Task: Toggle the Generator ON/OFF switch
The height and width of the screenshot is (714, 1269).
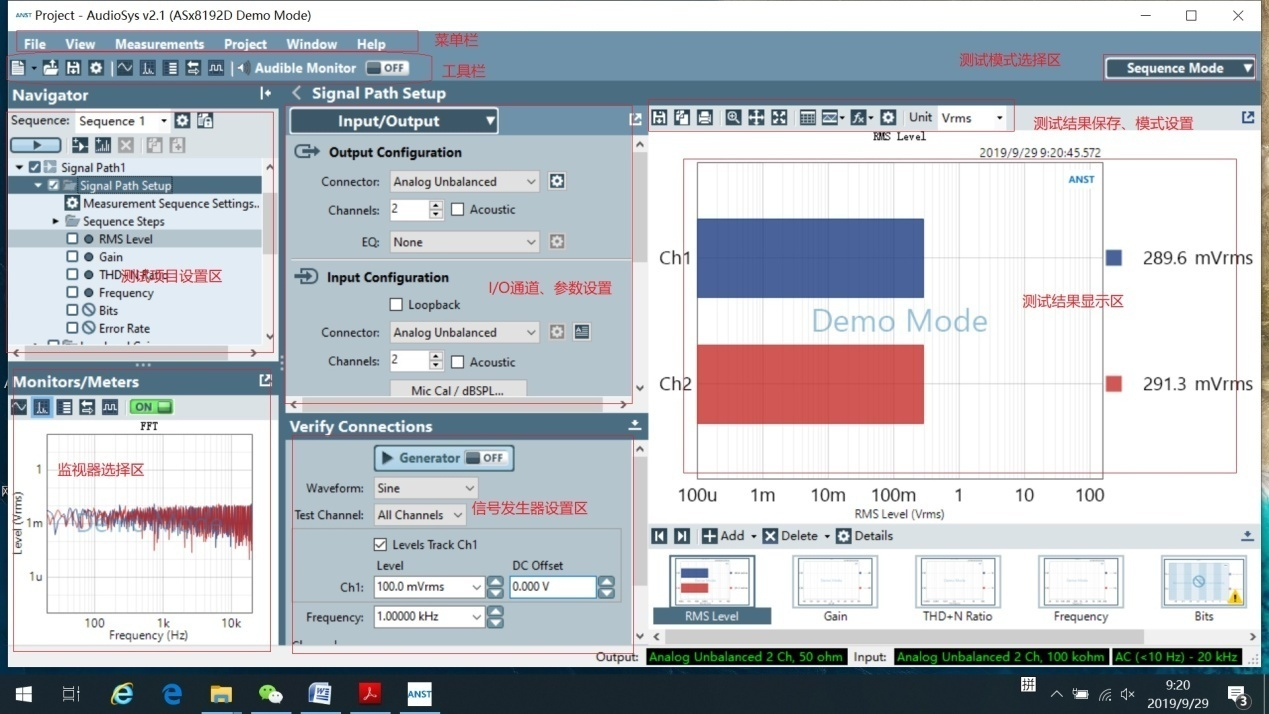Action: (x=486, y=458)
